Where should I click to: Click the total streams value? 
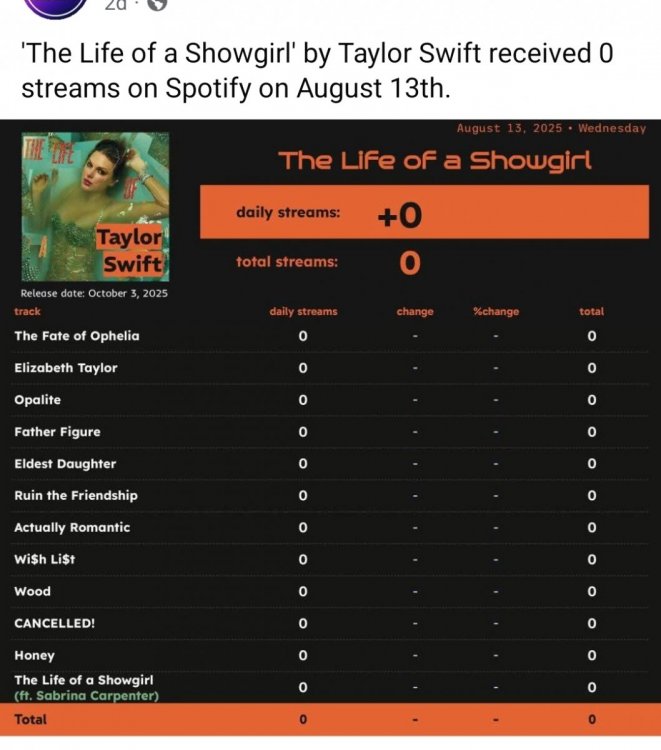point(410,263)
